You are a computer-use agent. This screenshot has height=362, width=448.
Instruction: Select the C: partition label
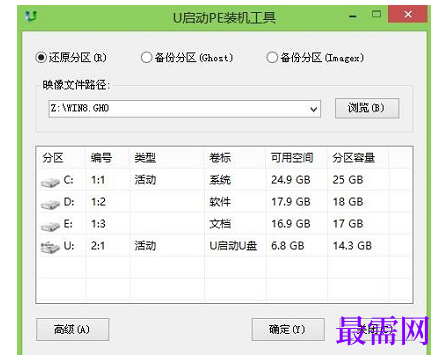tap(68, 180)
